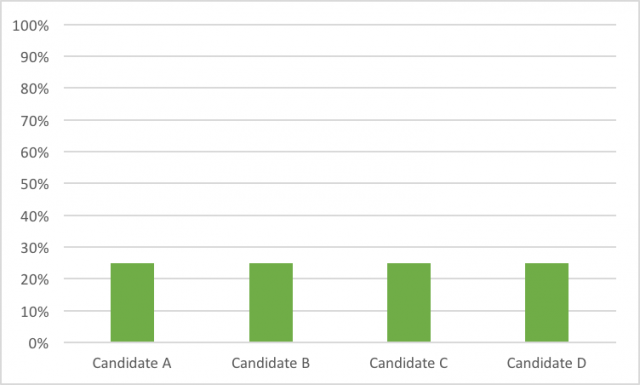Screen dimensions: 640x385
Task: Click the 90% axis label
Action: point(35,57)
